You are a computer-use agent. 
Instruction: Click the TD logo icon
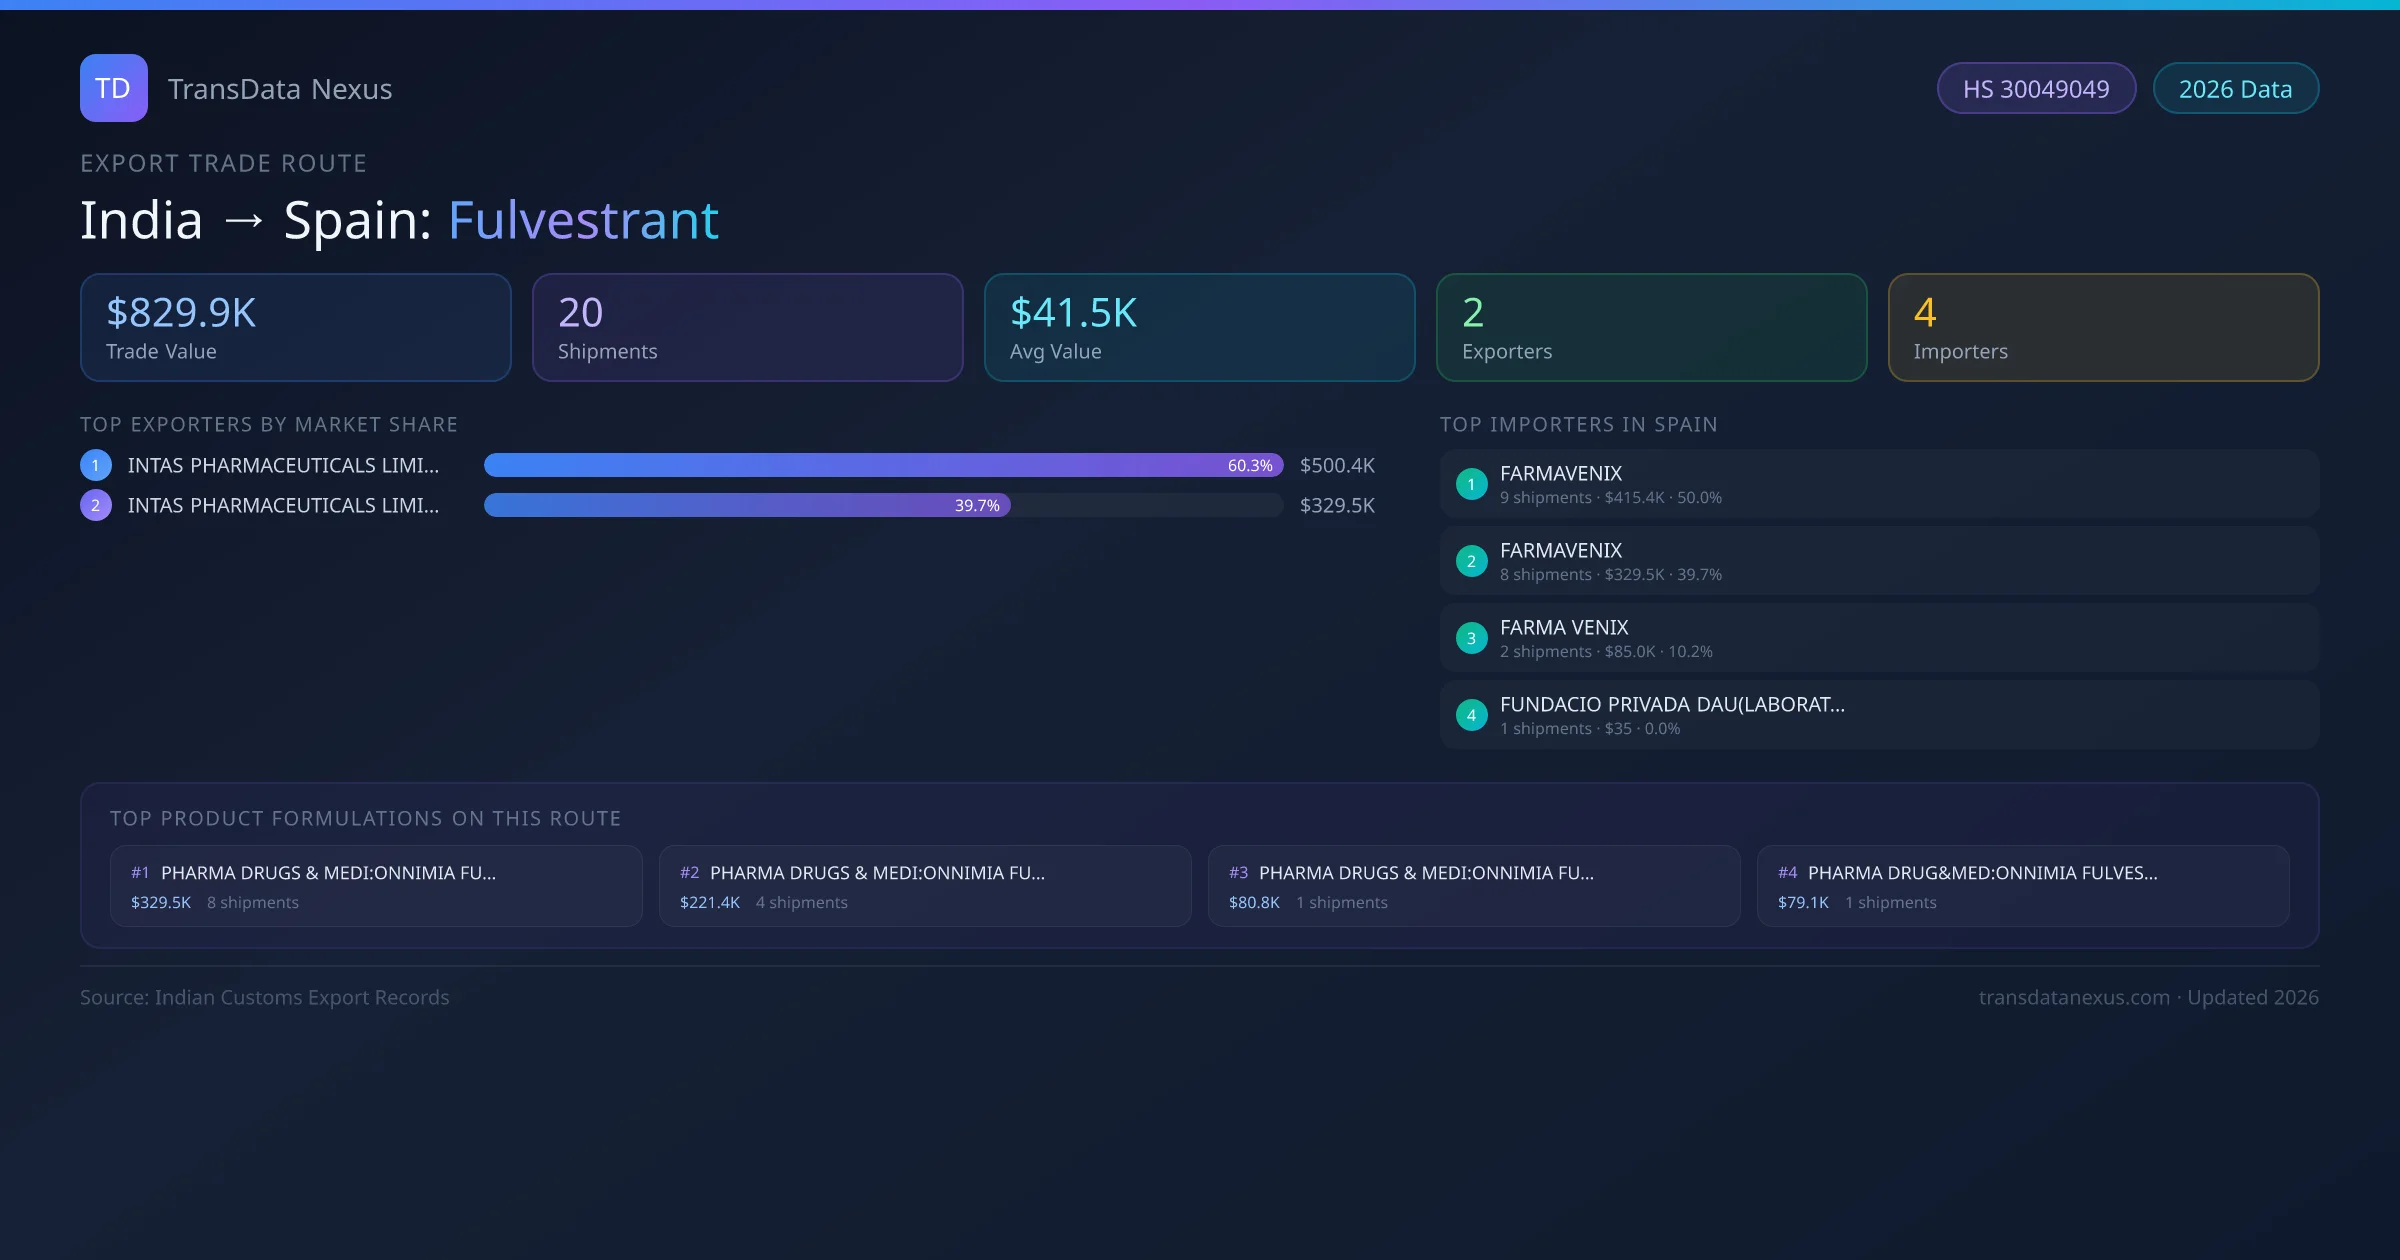pyautogui.click(x=113, y=88)
